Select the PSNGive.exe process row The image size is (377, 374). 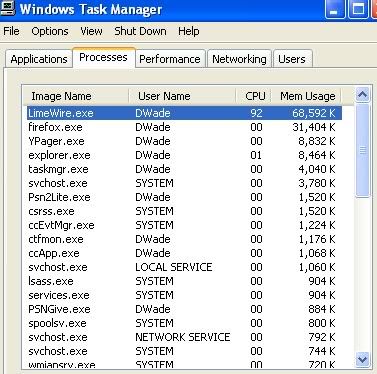184,309
